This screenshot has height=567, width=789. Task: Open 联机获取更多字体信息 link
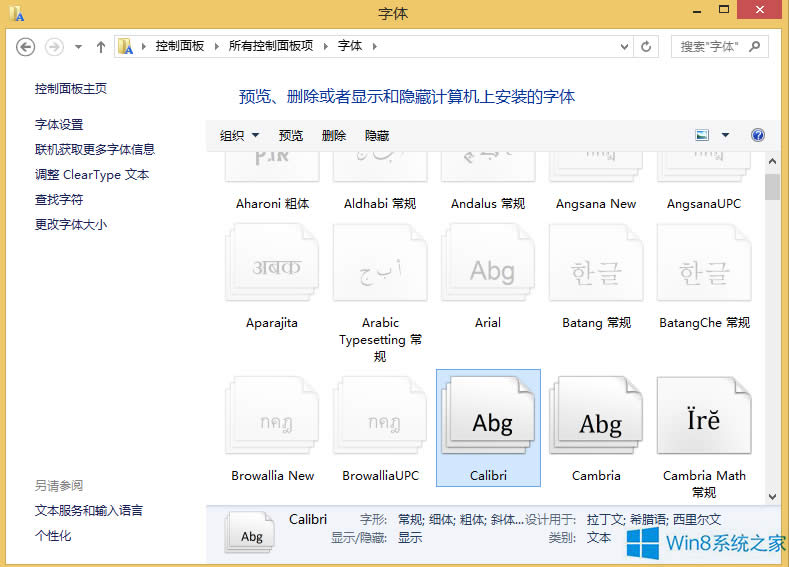[x=95, y=149]
